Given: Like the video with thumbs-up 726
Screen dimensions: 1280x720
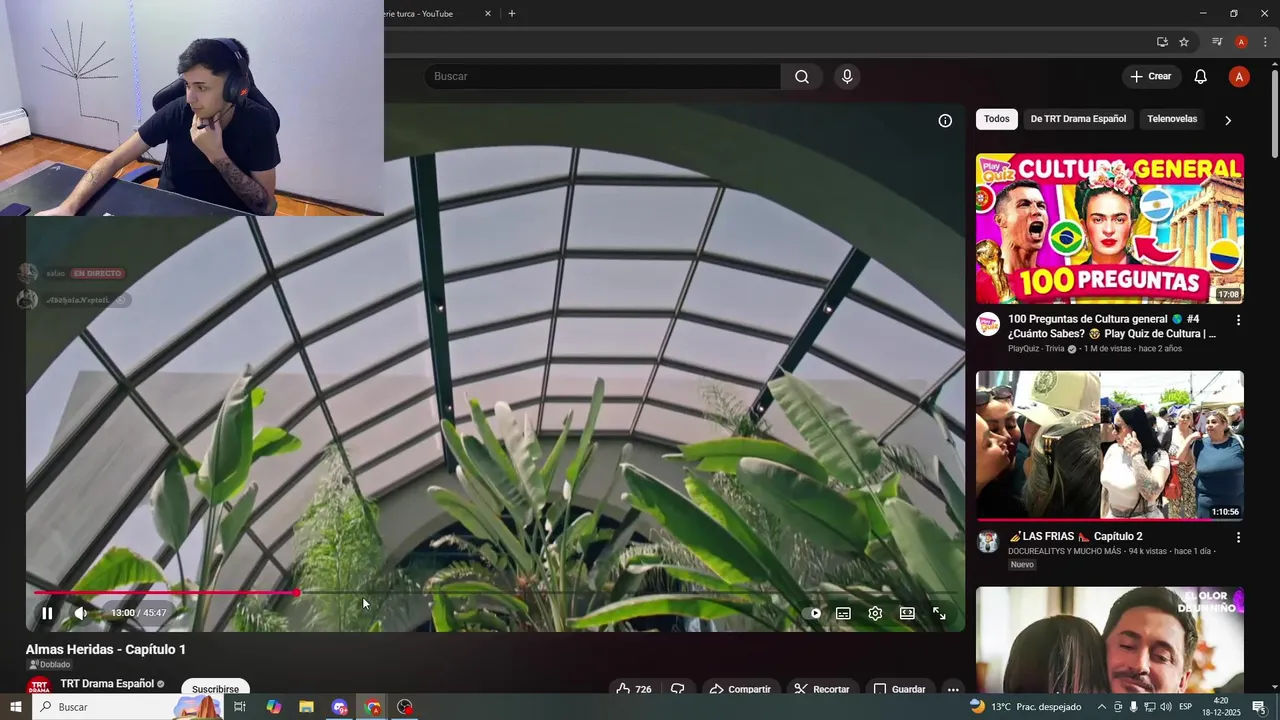Looking at the screenshot, I should point(634,689).
